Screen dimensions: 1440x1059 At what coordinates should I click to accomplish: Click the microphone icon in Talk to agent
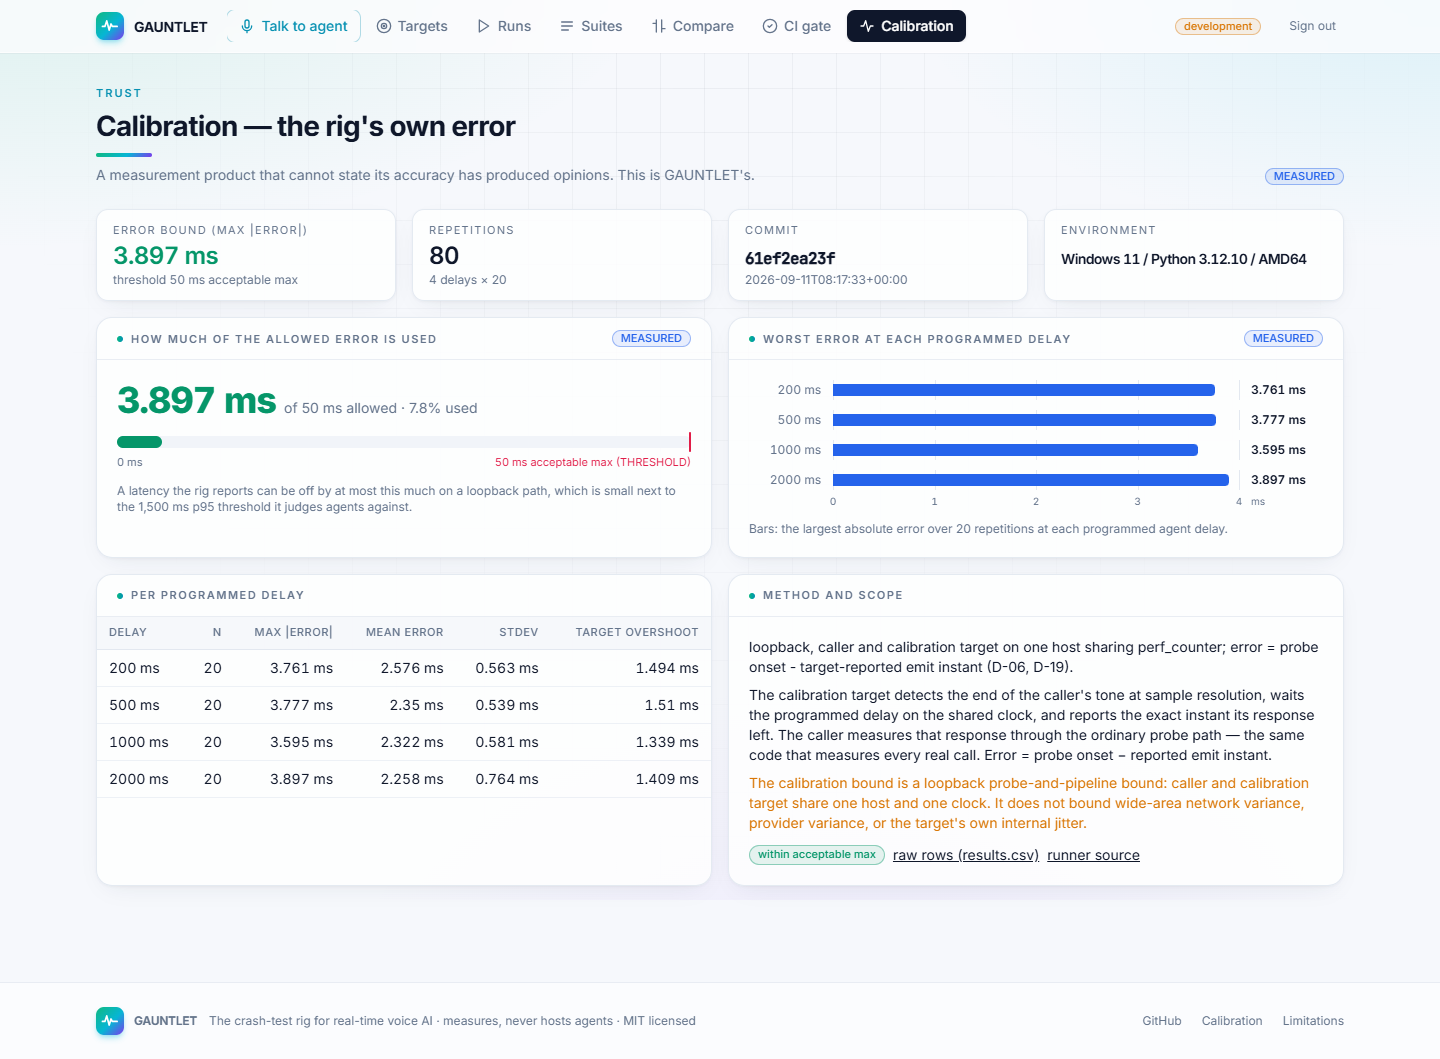[247, 26]
